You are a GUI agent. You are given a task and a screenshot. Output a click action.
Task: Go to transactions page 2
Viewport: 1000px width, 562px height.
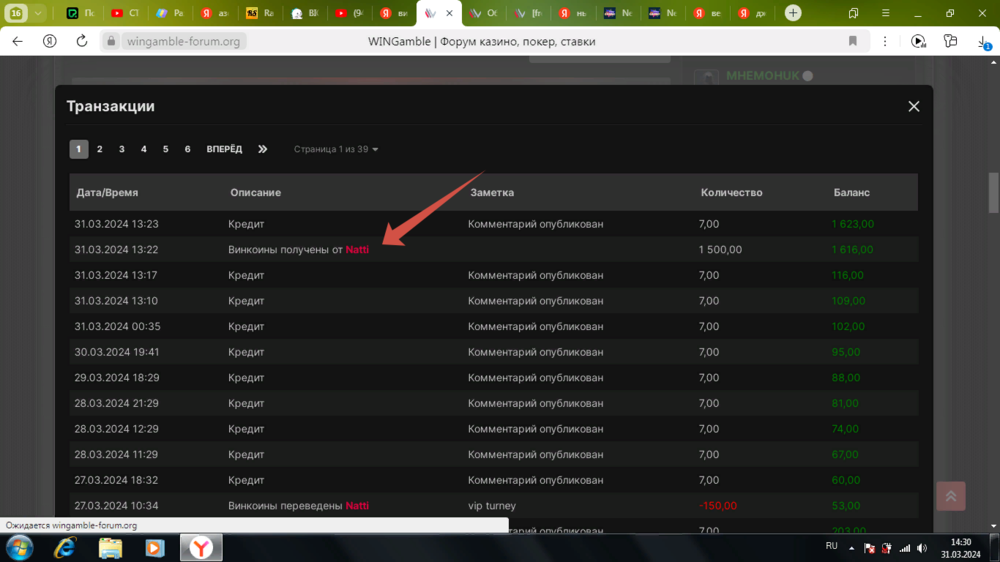click(x=100, y=149)
